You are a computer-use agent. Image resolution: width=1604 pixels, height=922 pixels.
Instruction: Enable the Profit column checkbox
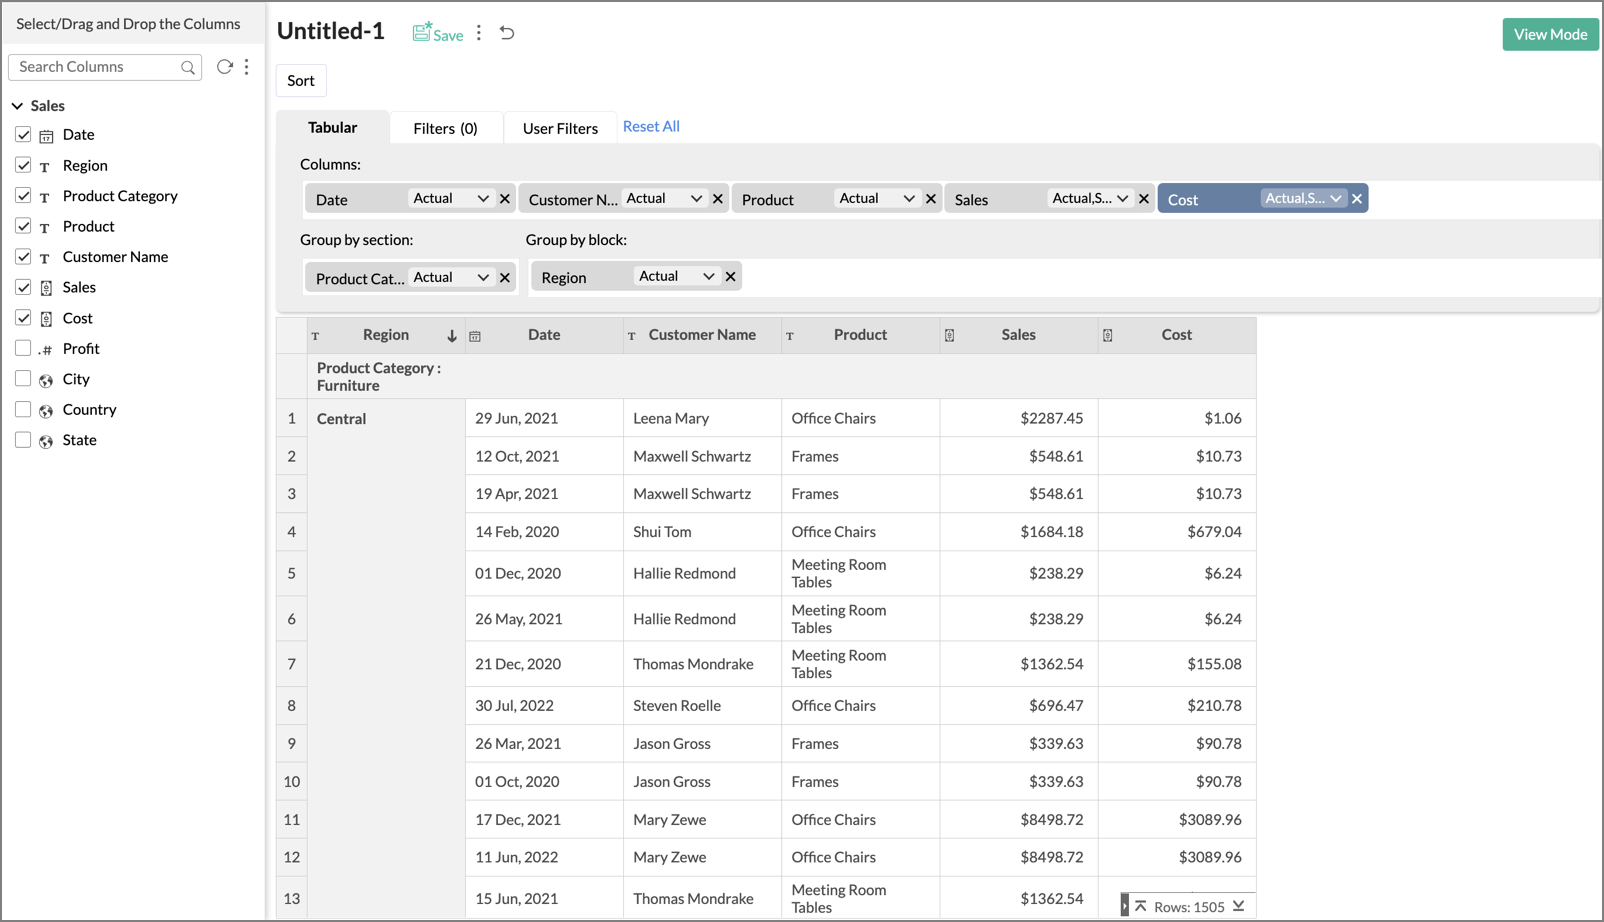point(23,348)
